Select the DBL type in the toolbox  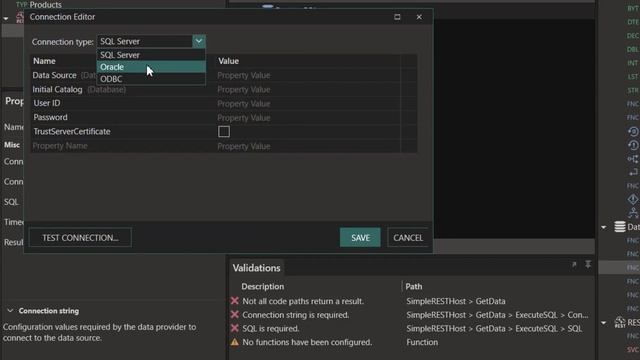click(633, 49)
